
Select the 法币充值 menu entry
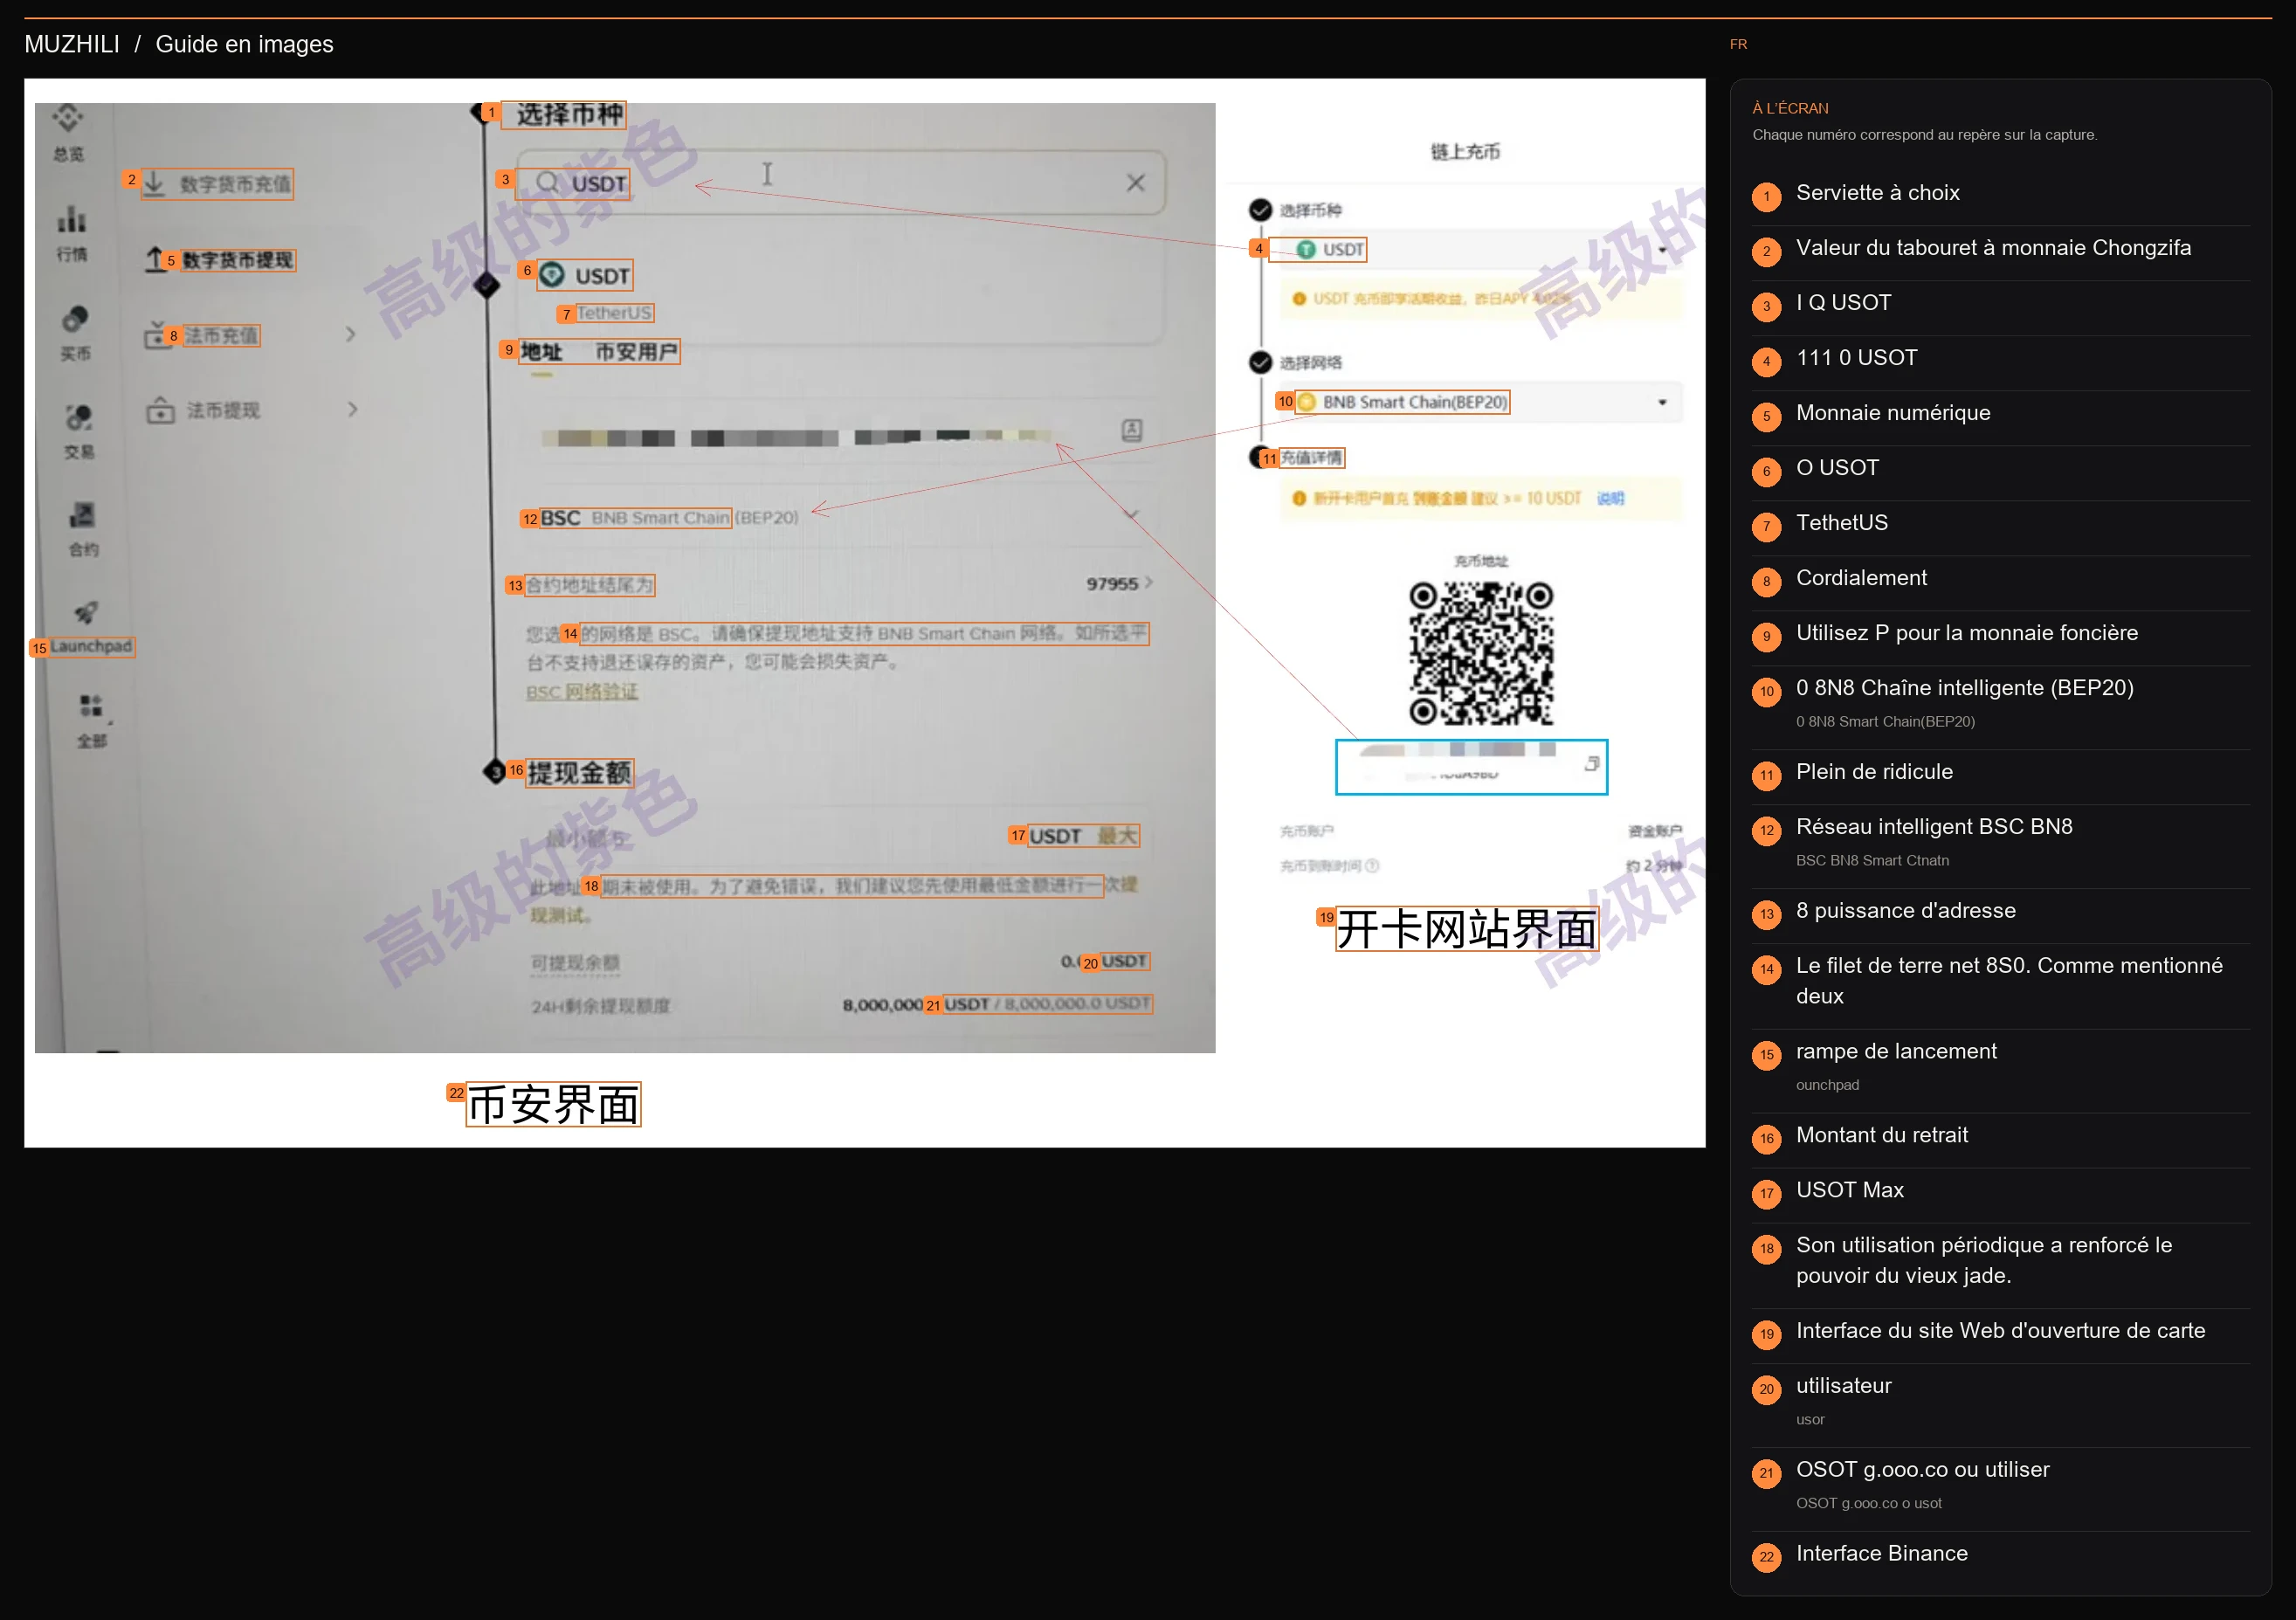(221, 335)
